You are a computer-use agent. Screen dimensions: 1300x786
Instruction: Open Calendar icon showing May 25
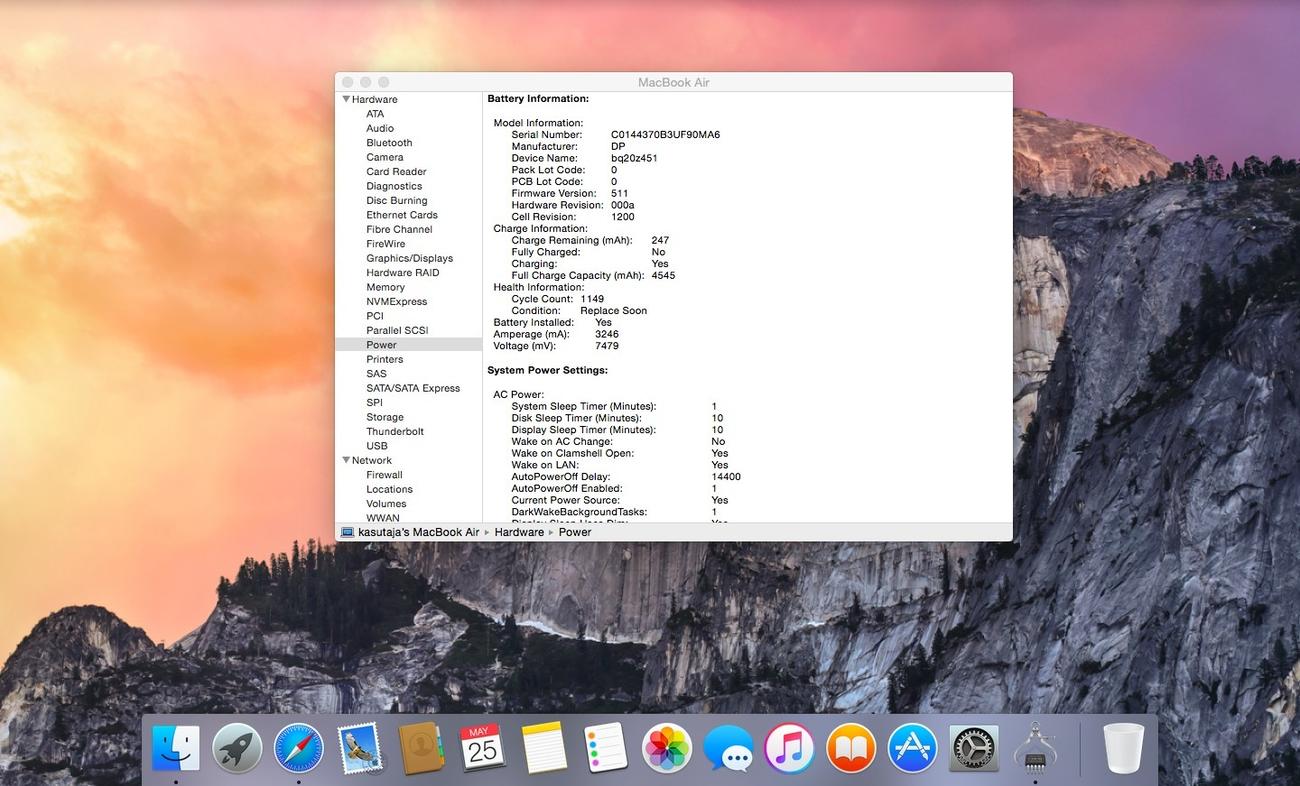click(483, 748)
